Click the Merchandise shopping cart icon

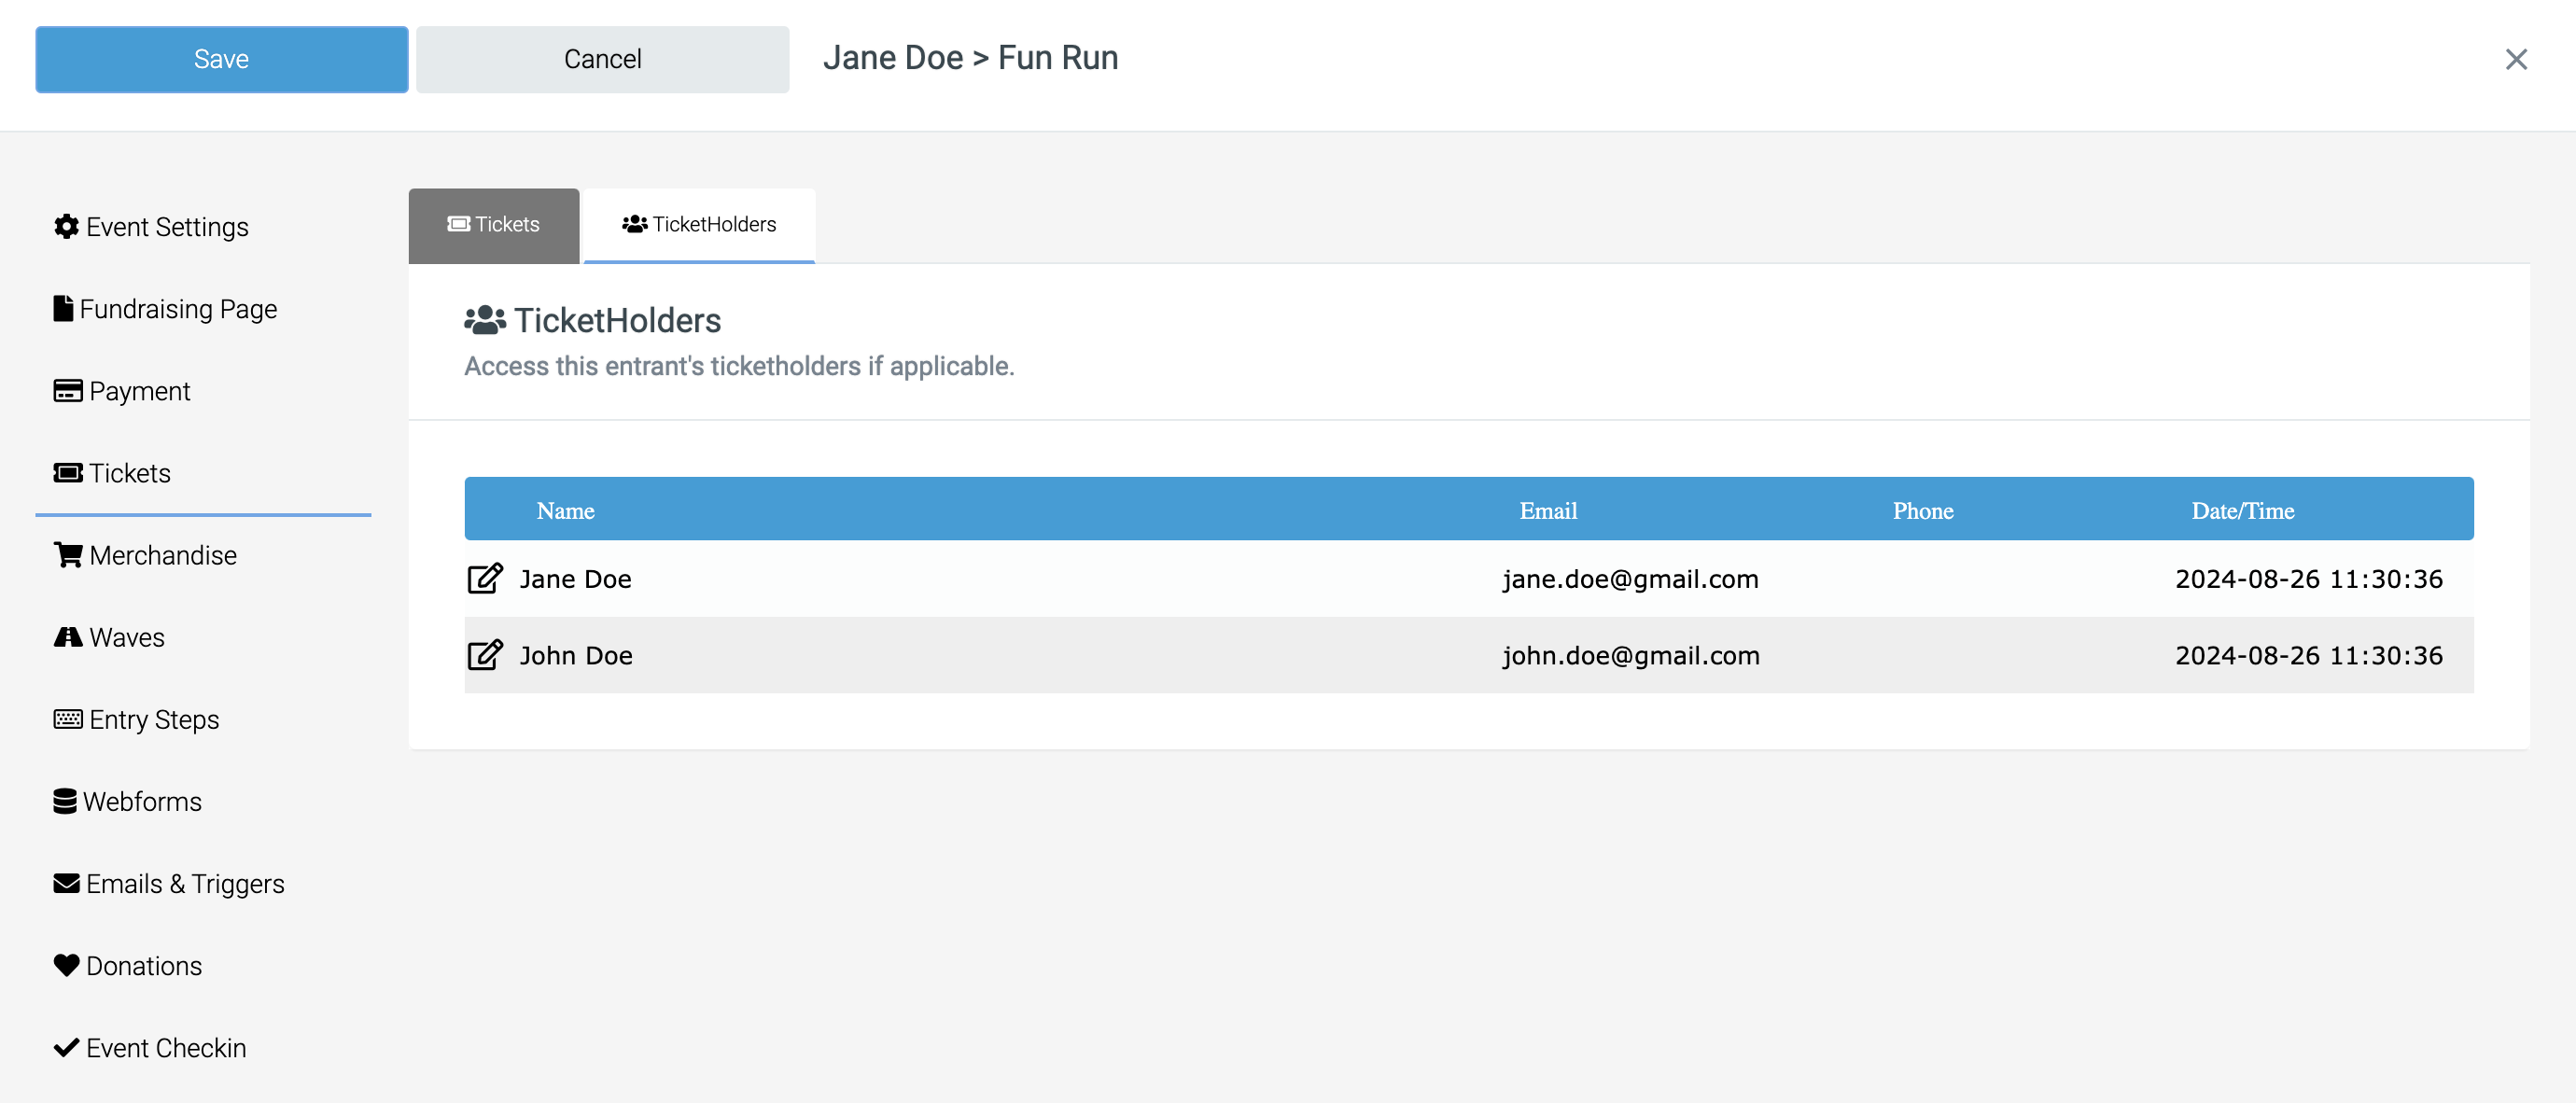pos(68,555)
